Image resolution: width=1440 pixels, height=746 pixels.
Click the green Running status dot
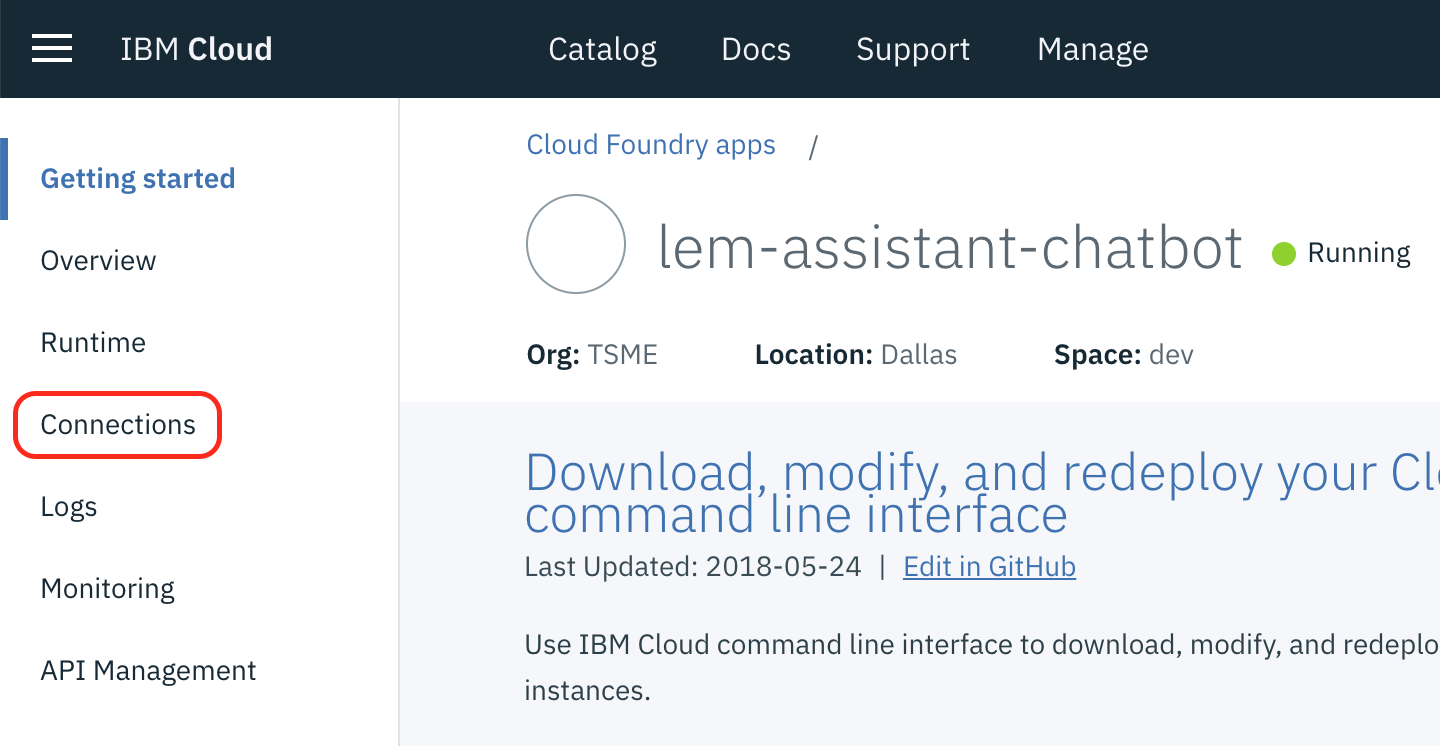click(1284, 254)
